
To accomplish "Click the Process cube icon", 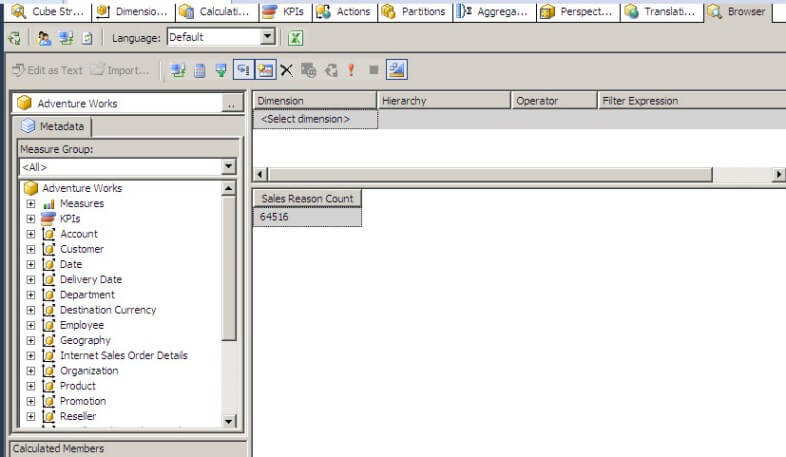I will [x=15, y=38].
